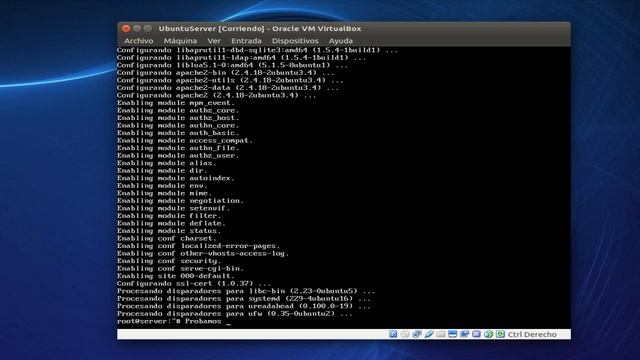Click the line 'Enabling conf security.'
640x360 pixels.
(169, 261)
